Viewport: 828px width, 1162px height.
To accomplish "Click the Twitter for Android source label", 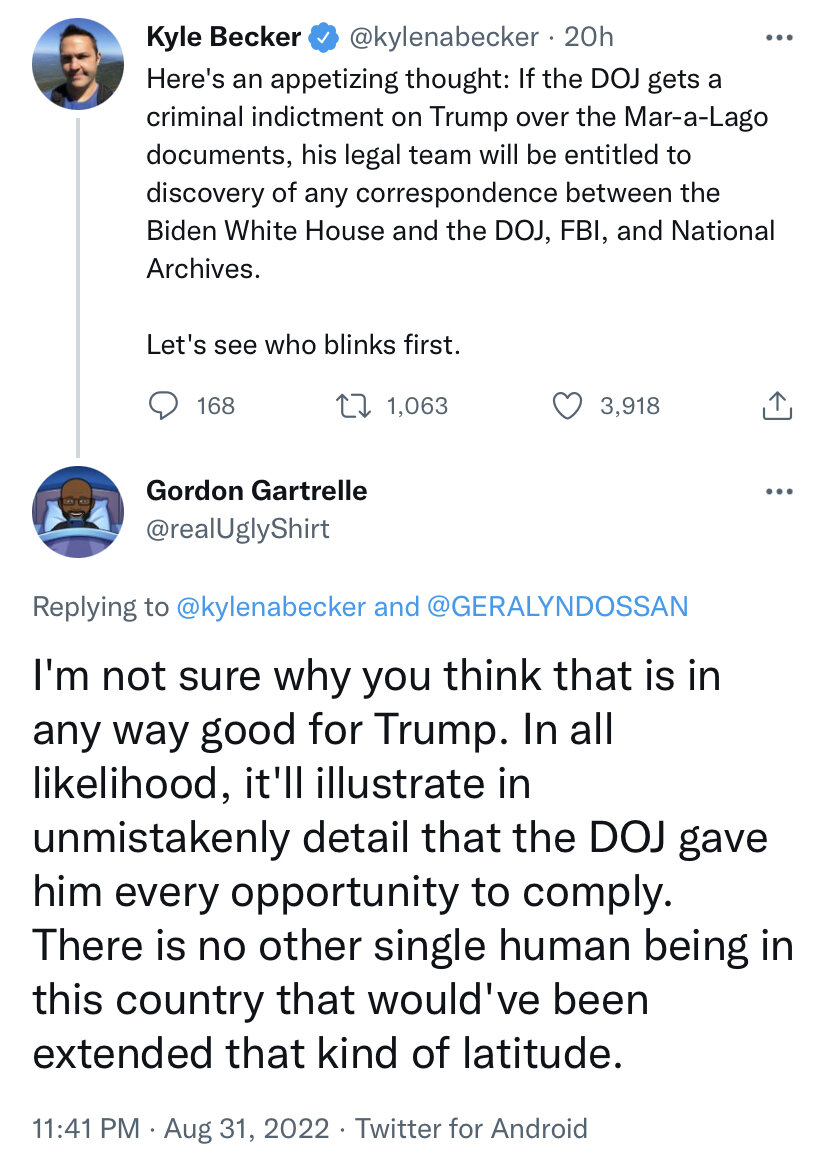I will [471, 1129].
